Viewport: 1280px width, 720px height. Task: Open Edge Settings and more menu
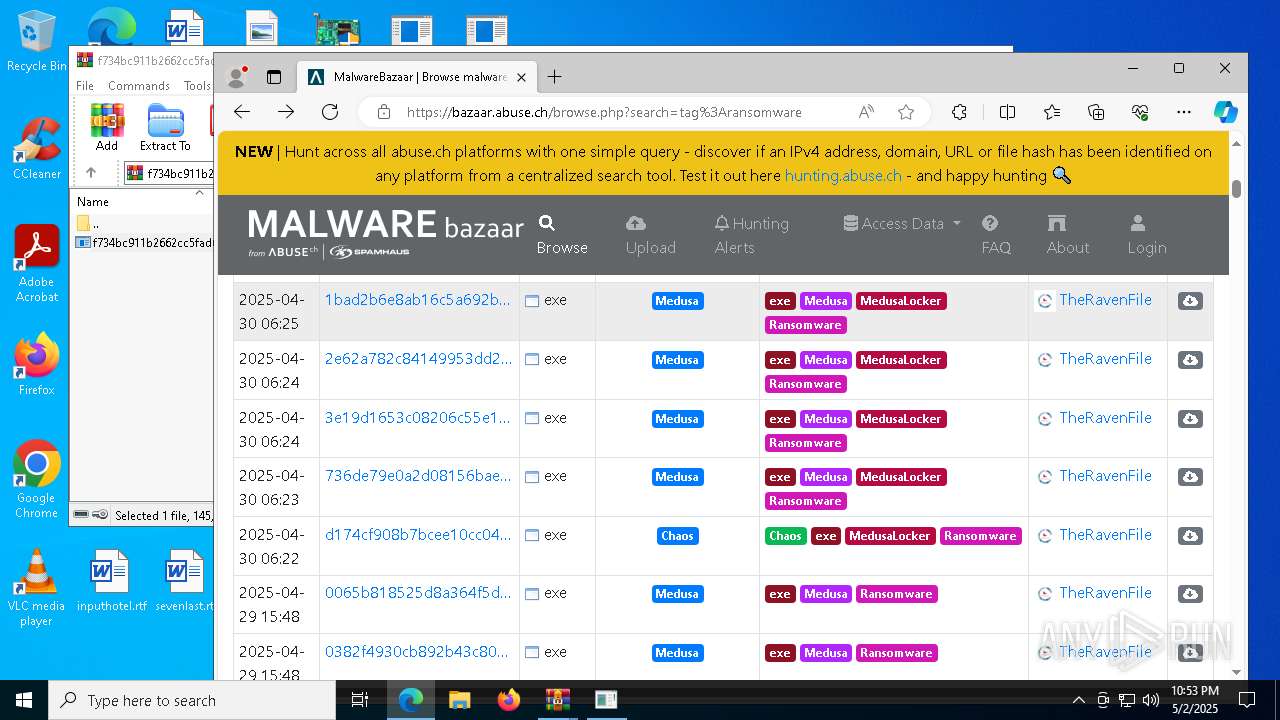[x=1184, y=112]
